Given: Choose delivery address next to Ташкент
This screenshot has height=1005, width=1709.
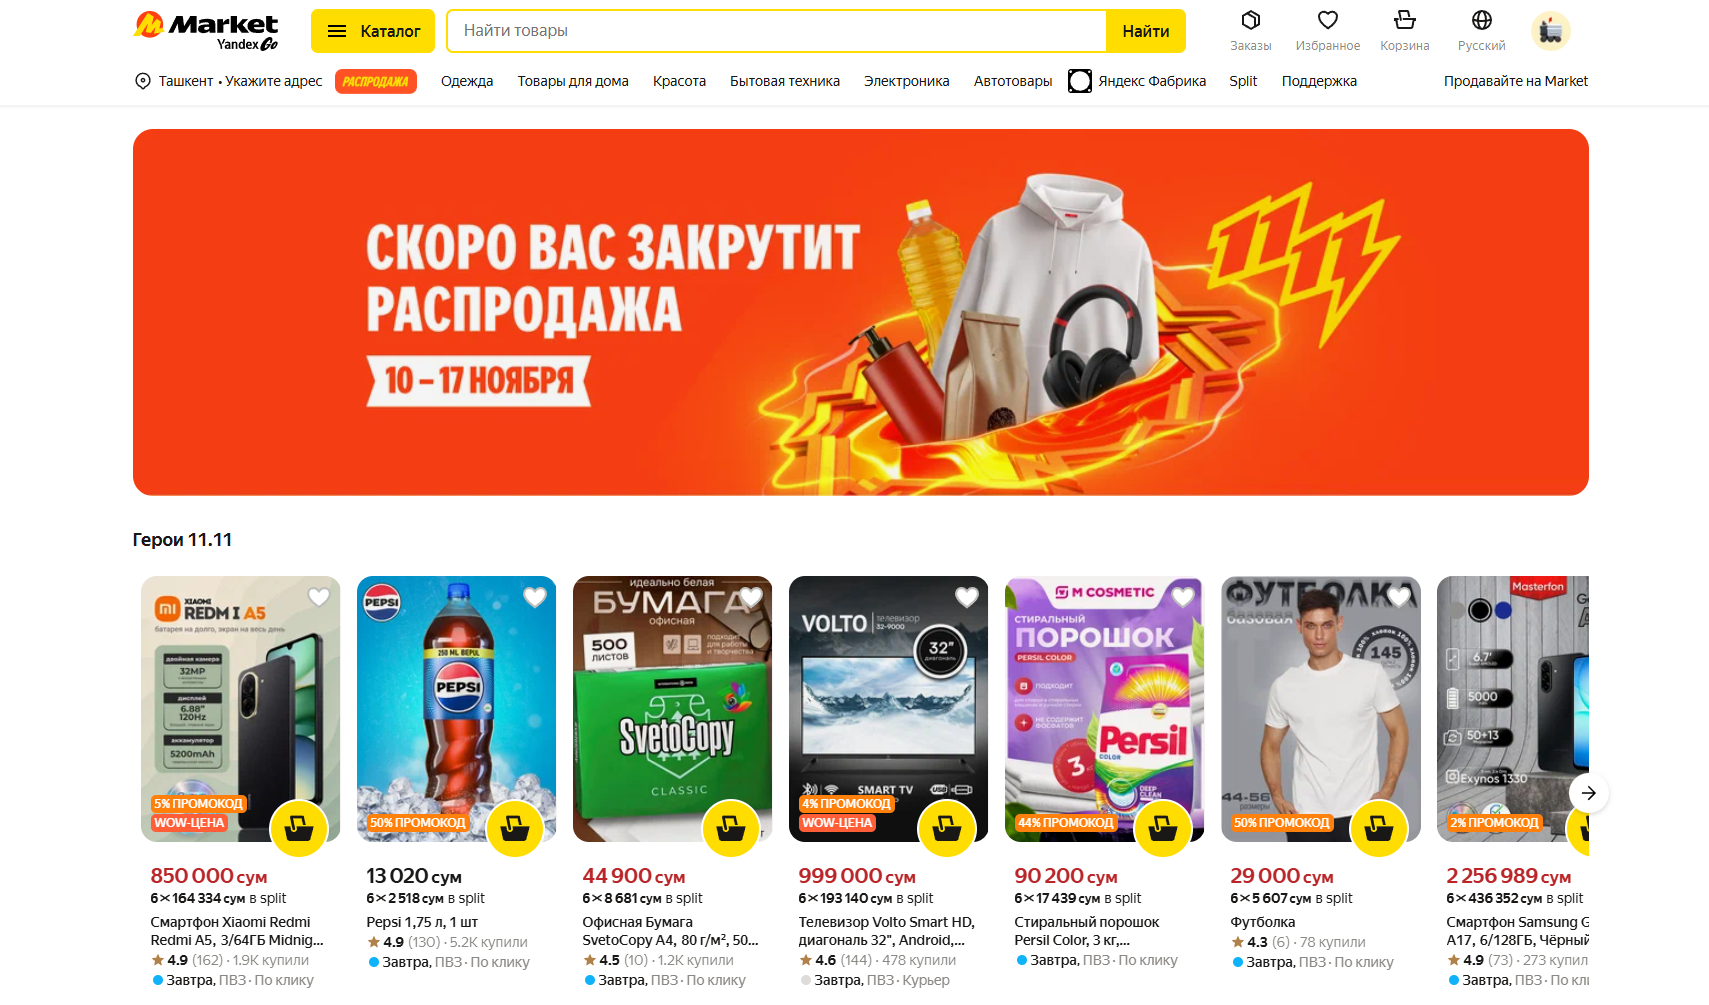Looking at the screenshot, I should coord(273,81).
